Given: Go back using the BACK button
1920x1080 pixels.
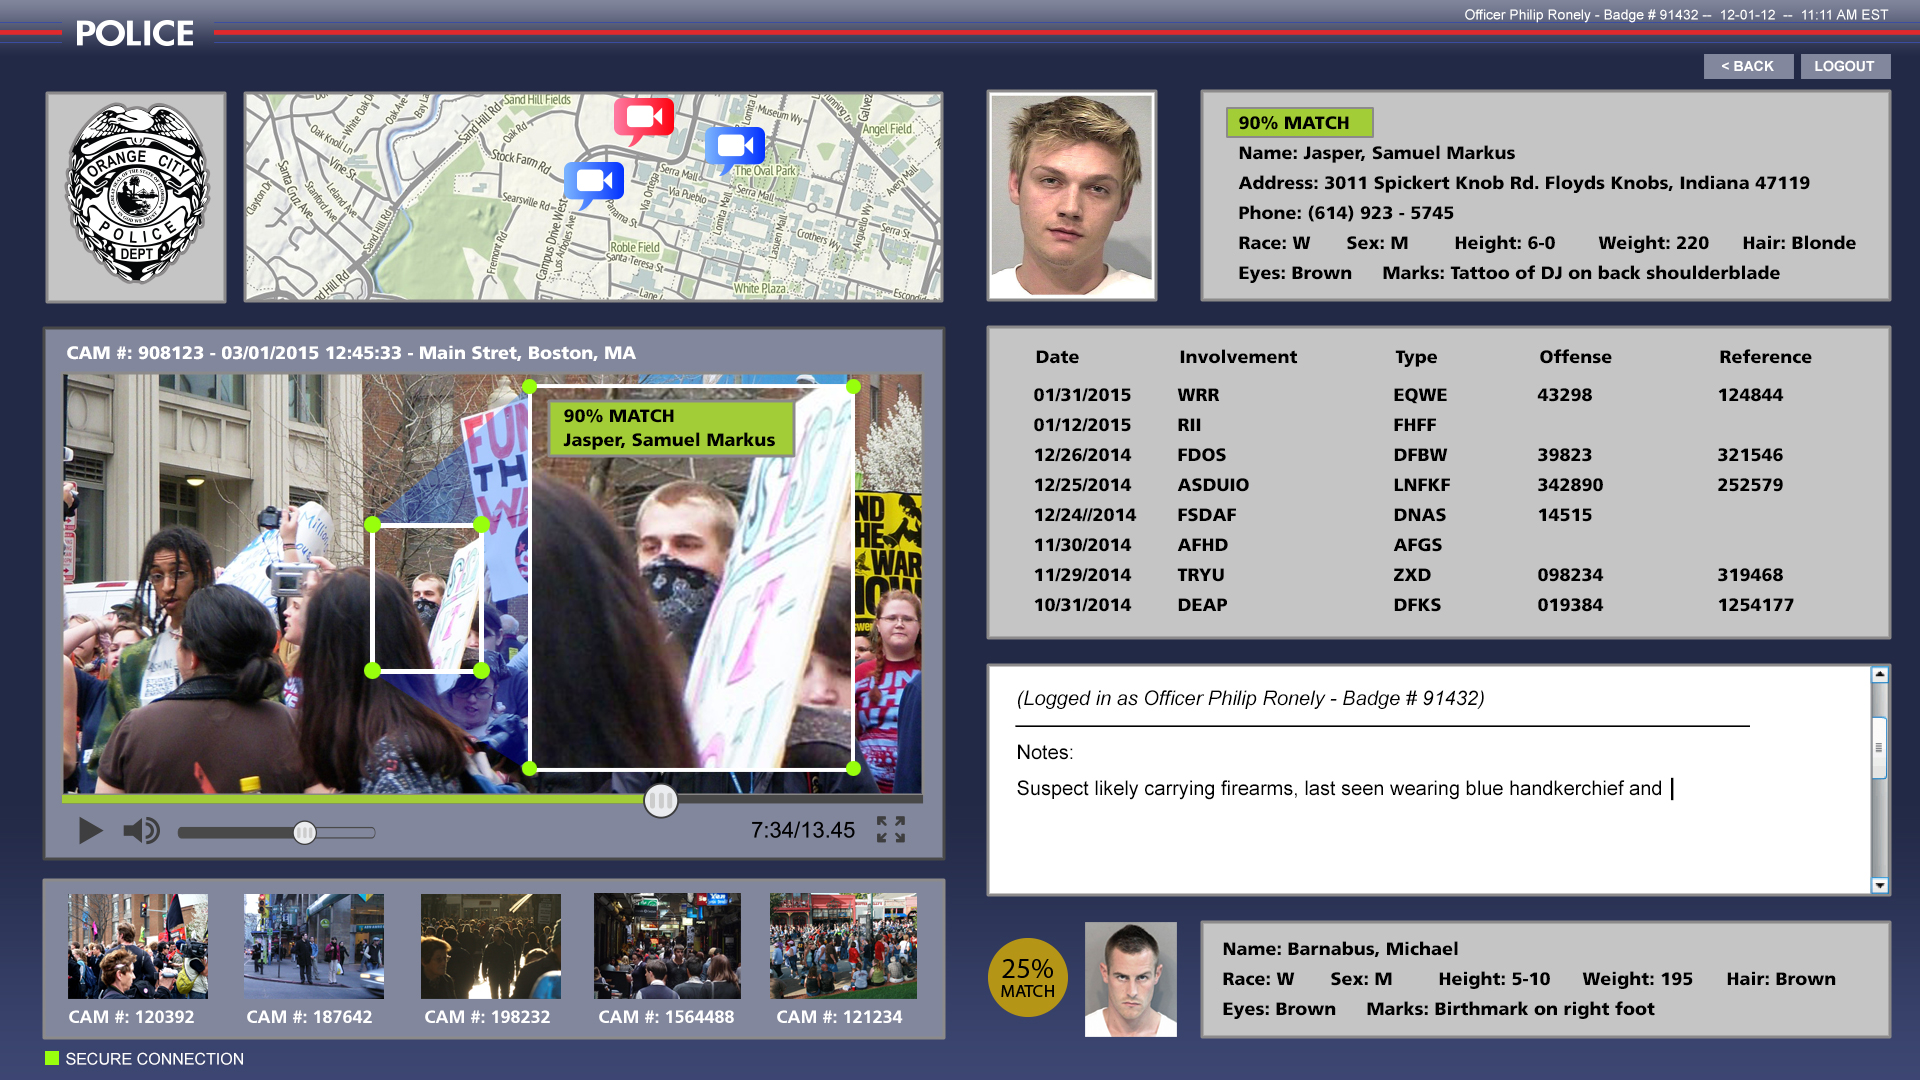Looking at the screenshot, I should coord(1747,66).
